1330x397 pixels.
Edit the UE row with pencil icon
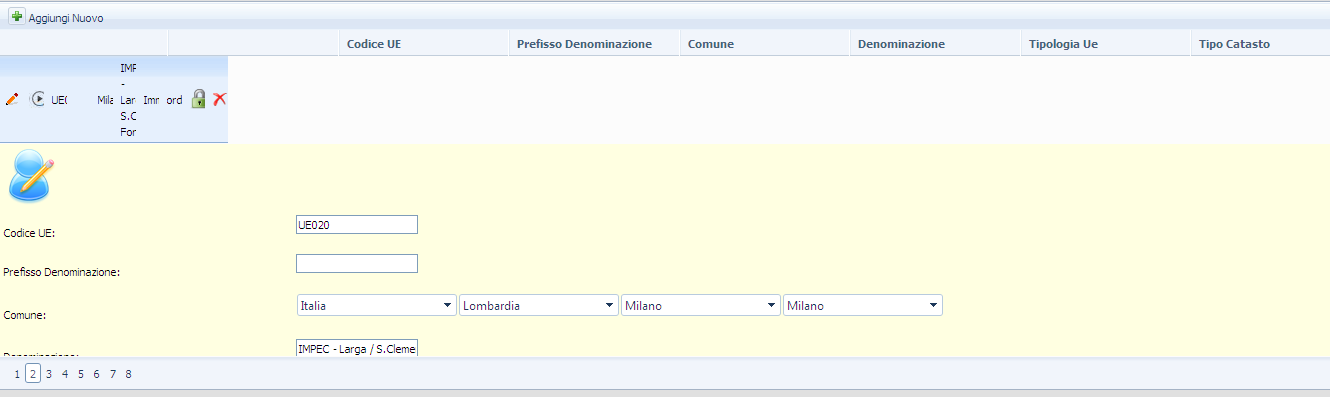pos(12,99)
